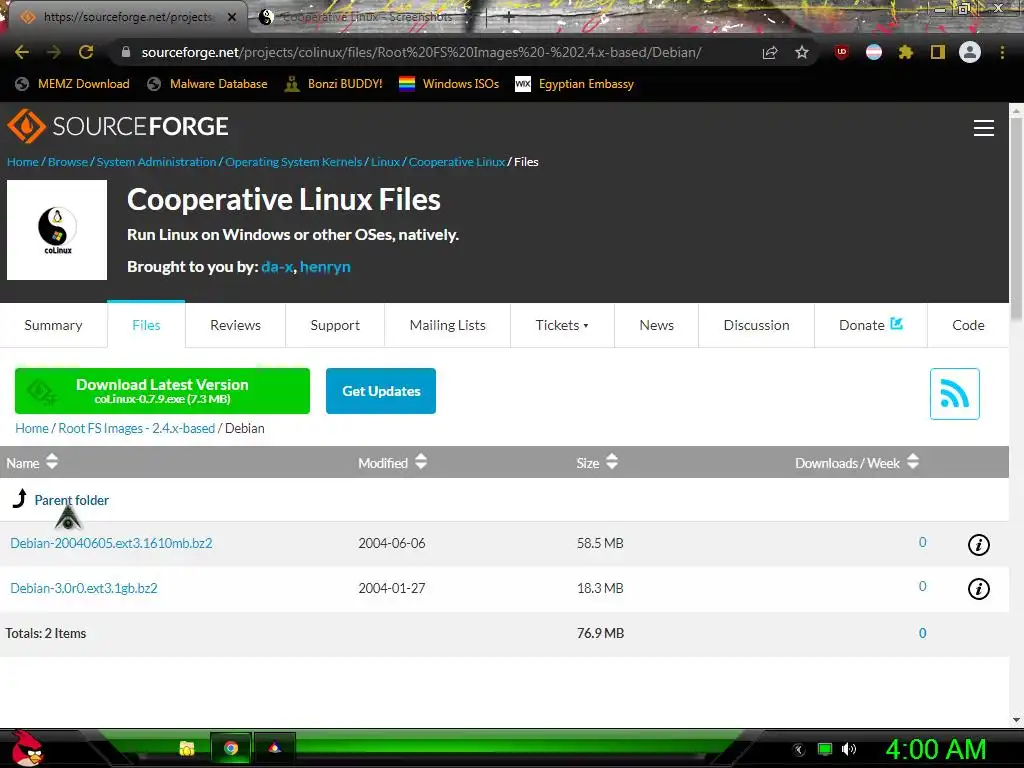The image size is (1024, 768).
Task: Click the Donate tab
Action: (x=871, y=325)
